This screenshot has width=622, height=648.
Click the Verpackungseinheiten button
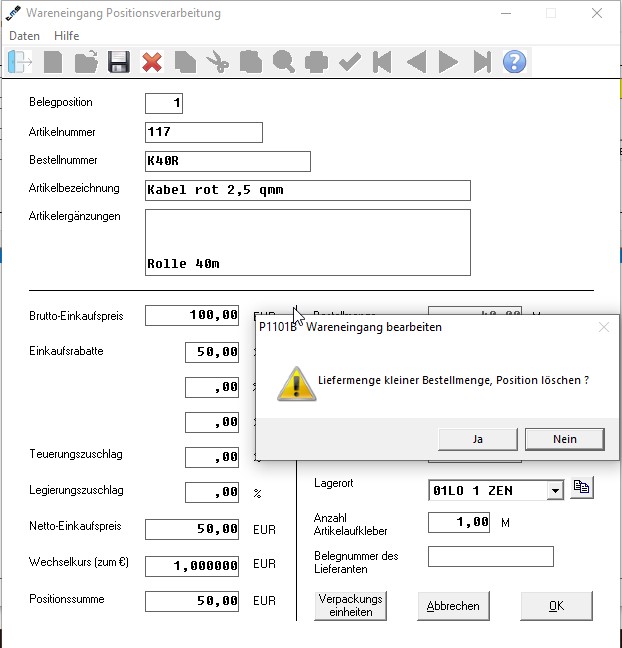coord(350,605)
